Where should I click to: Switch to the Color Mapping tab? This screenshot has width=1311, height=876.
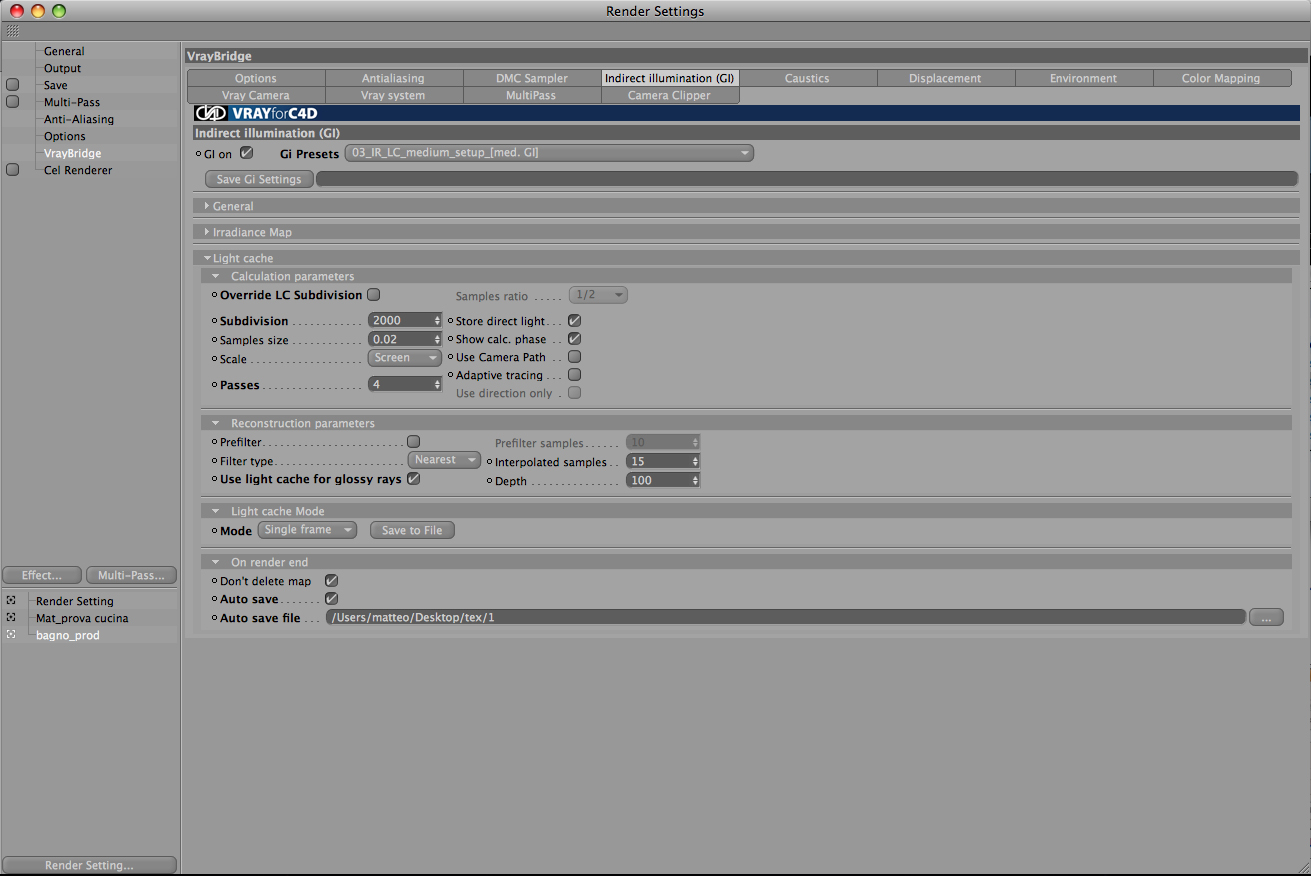click(1221, 78)
